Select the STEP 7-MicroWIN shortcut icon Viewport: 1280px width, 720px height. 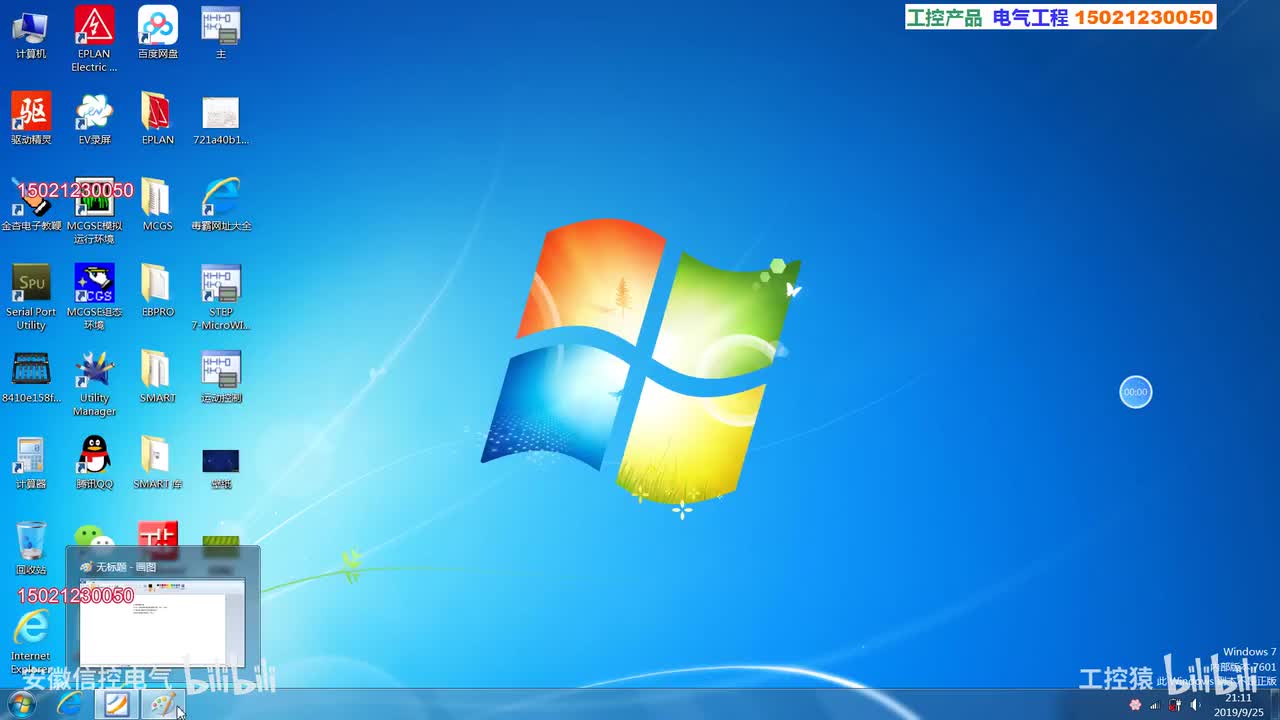(221, 298)
